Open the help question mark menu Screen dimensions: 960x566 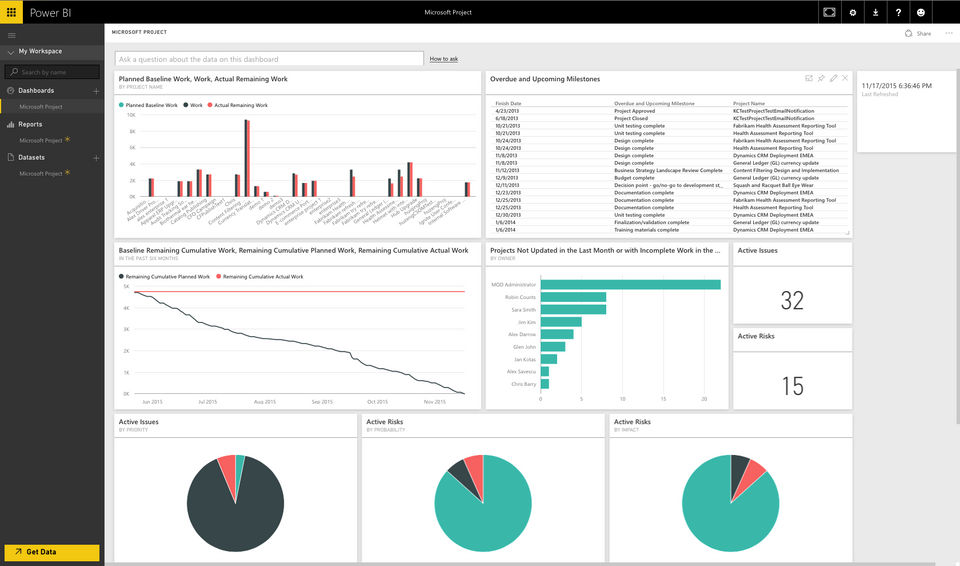pos(898,12)
